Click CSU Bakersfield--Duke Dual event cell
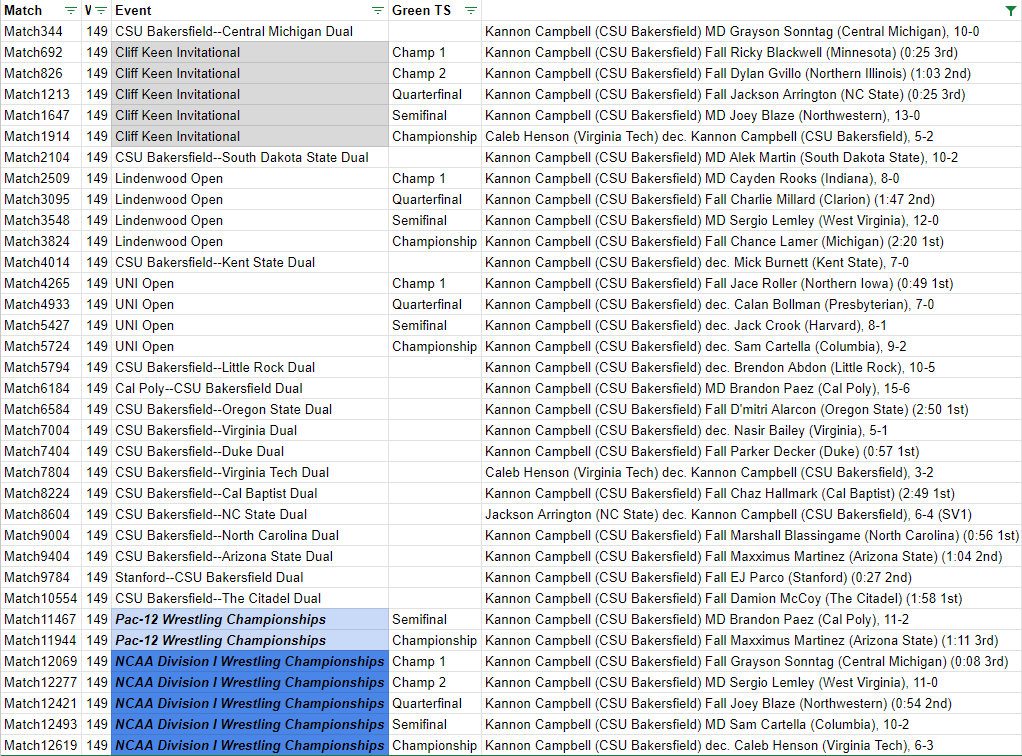This screenshot has width=1022, height=756. click(x=250, y=451)
